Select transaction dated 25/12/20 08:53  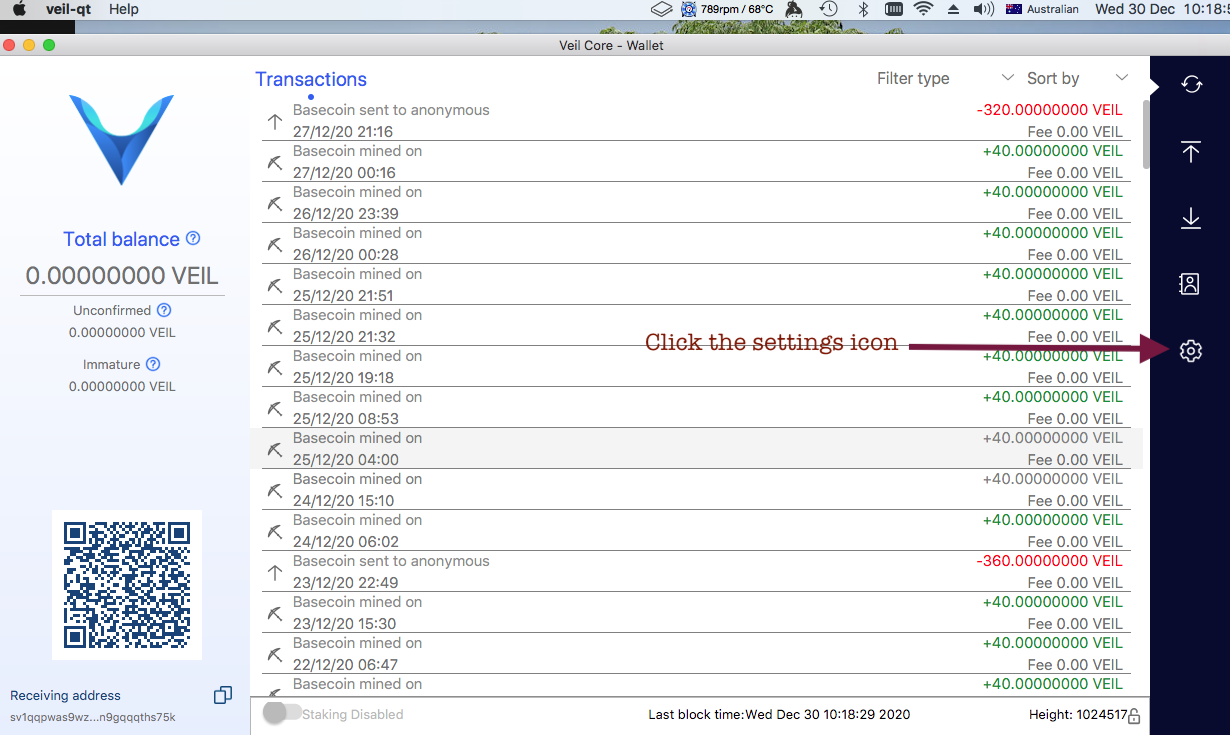click(x=697, y=407)
